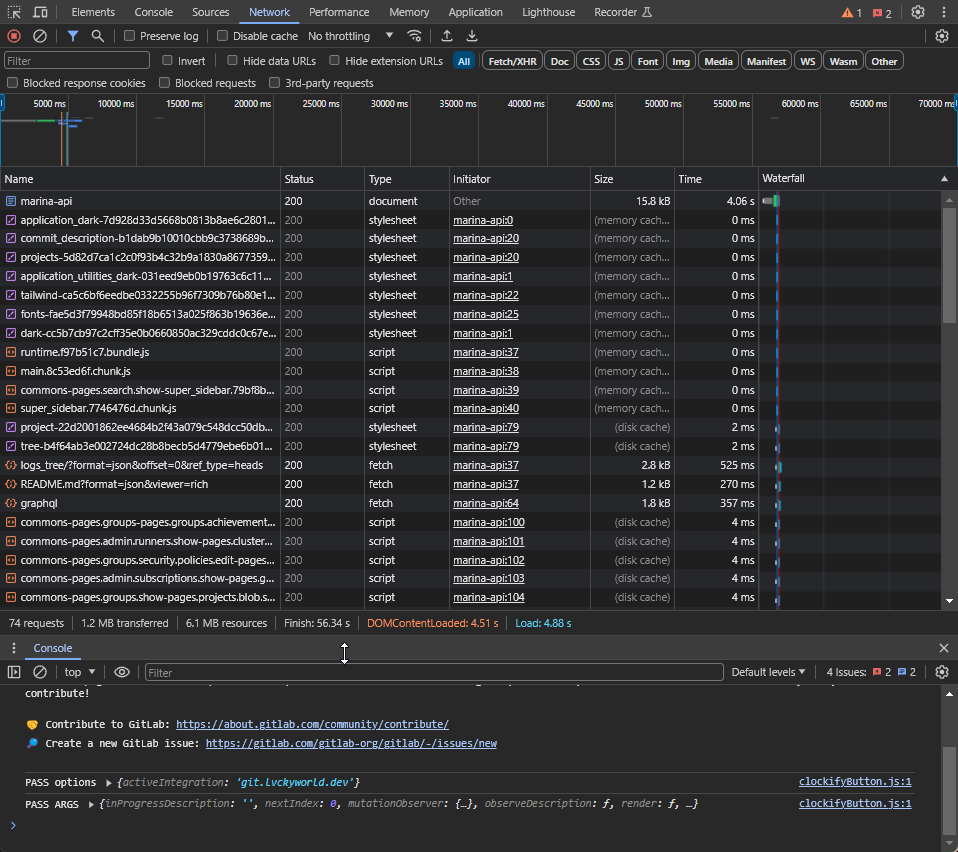Toggle the device toolbar icon

point(40,12)
